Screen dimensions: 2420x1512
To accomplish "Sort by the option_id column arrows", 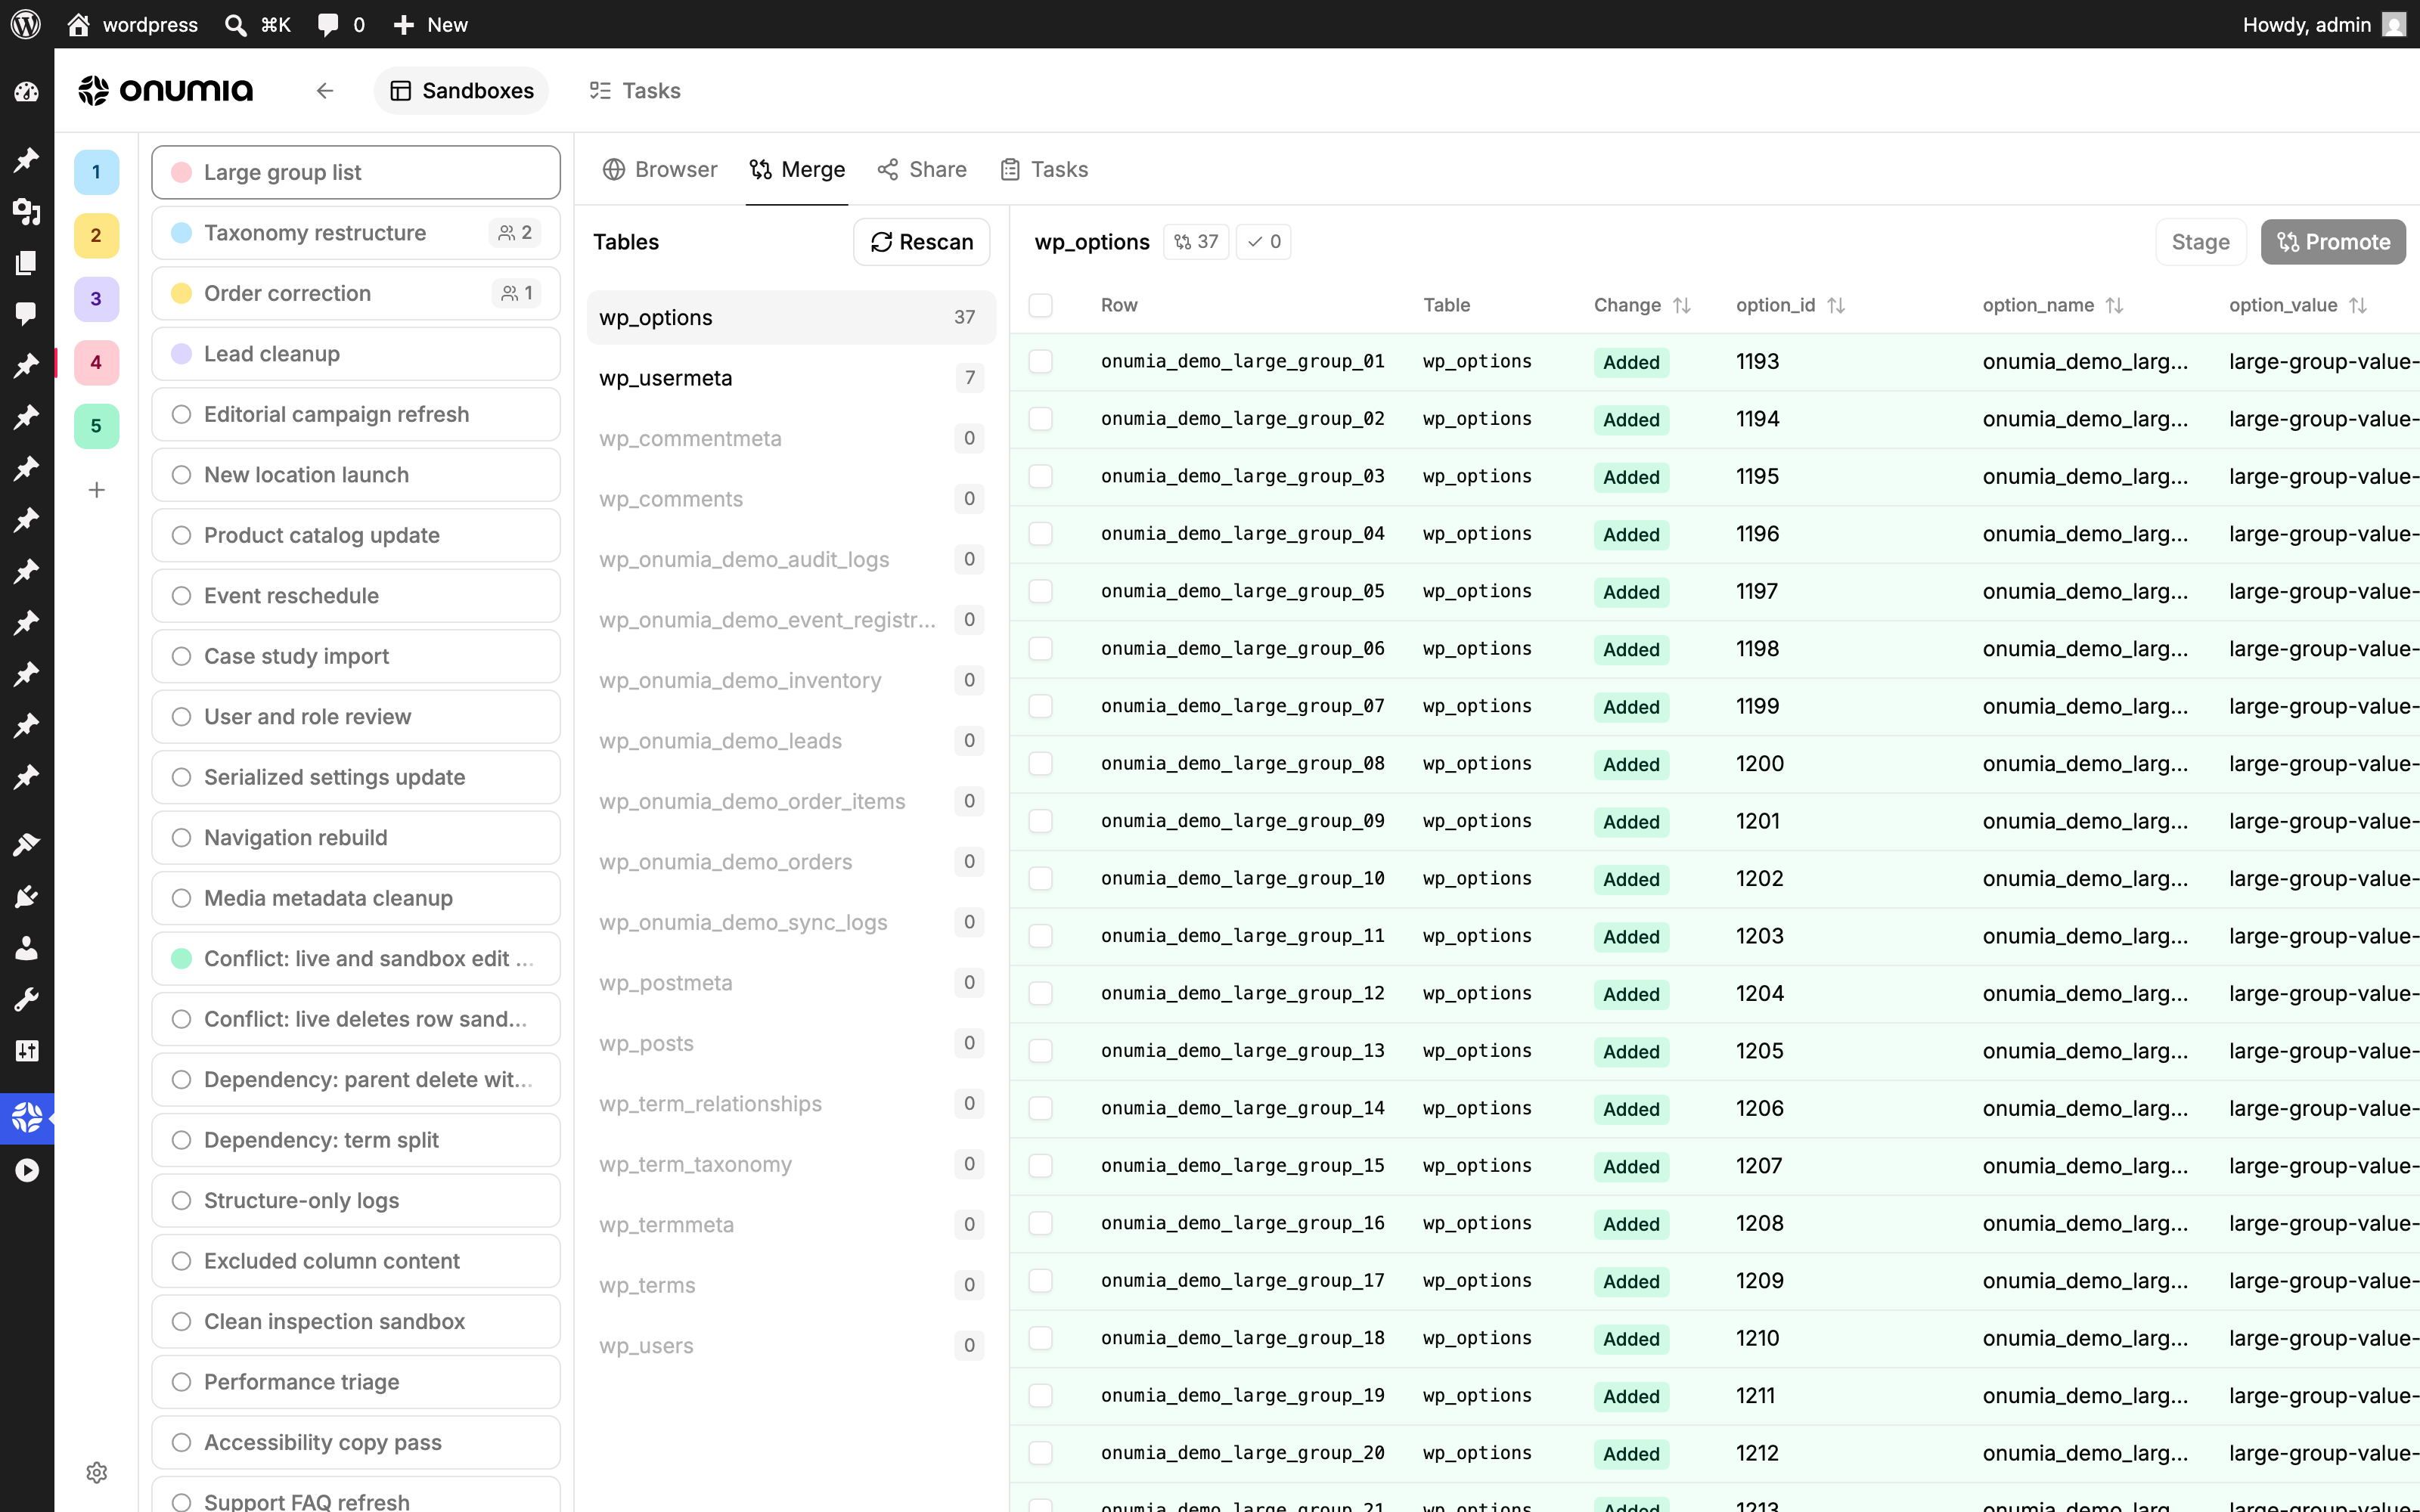I will (1836, 305).
